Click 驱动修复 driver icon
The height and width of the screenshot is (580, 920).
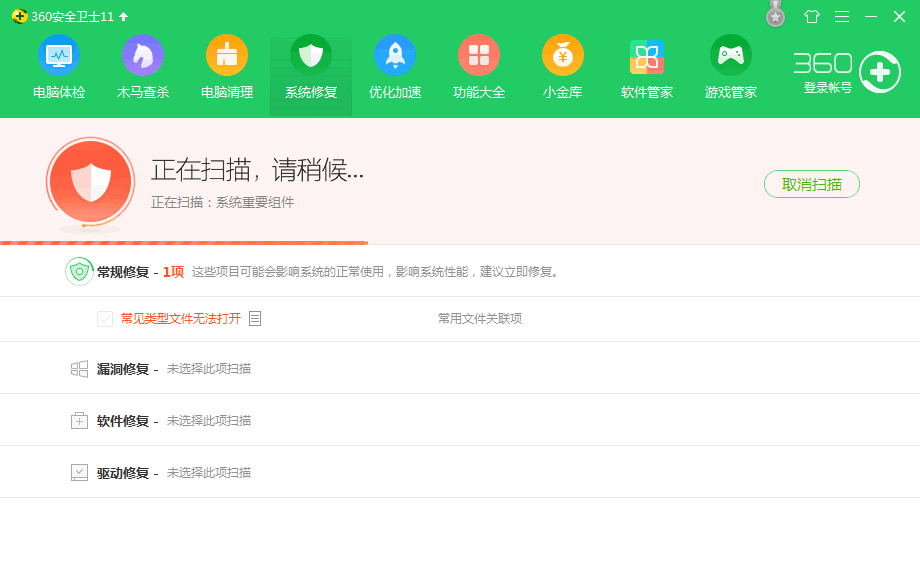click(79, 473)
